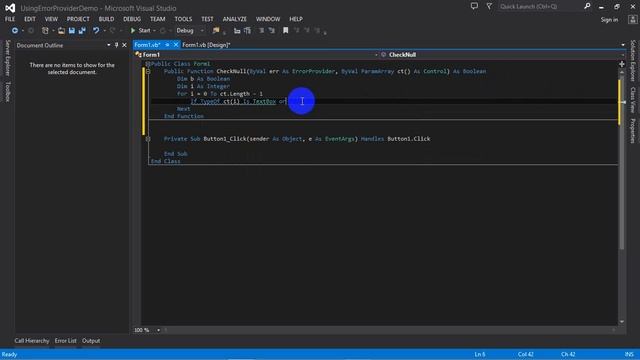Click the account avatar icon

632,20
